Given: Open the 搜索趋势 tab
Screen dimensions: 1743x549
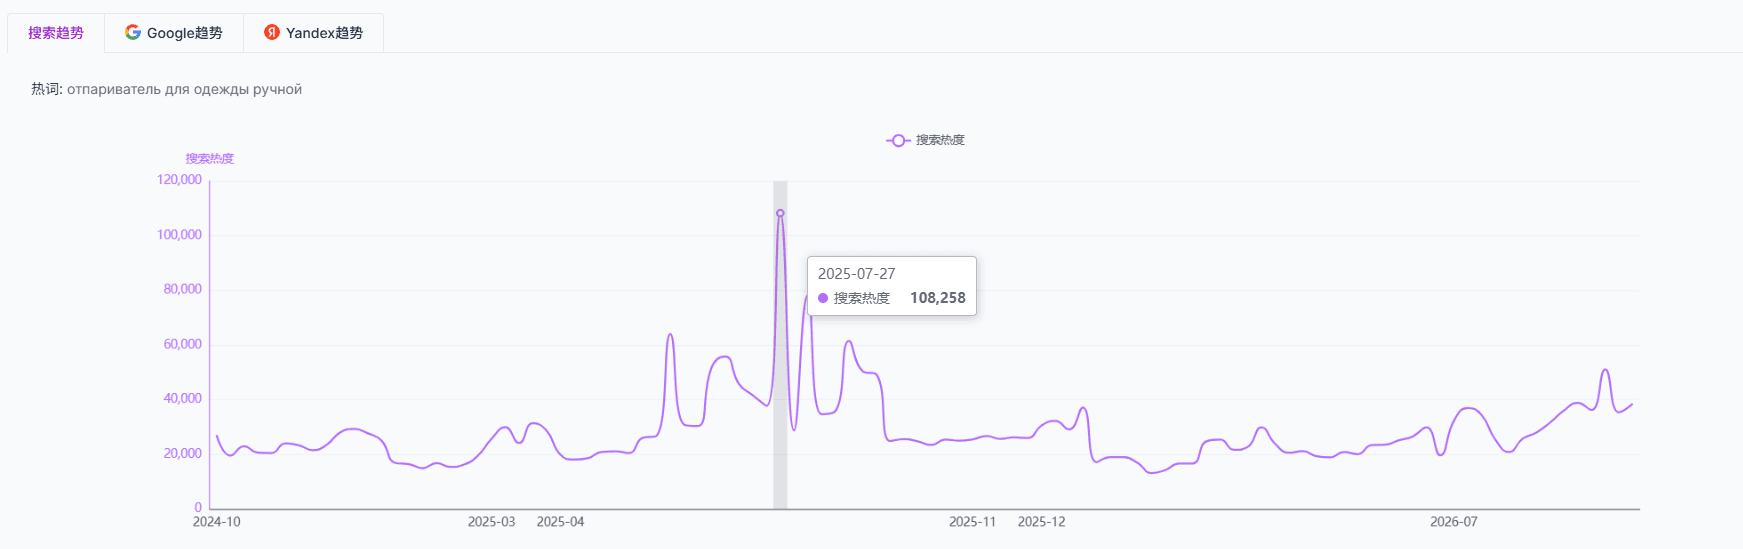Looking at the screenshot, I should coord(56,33).
